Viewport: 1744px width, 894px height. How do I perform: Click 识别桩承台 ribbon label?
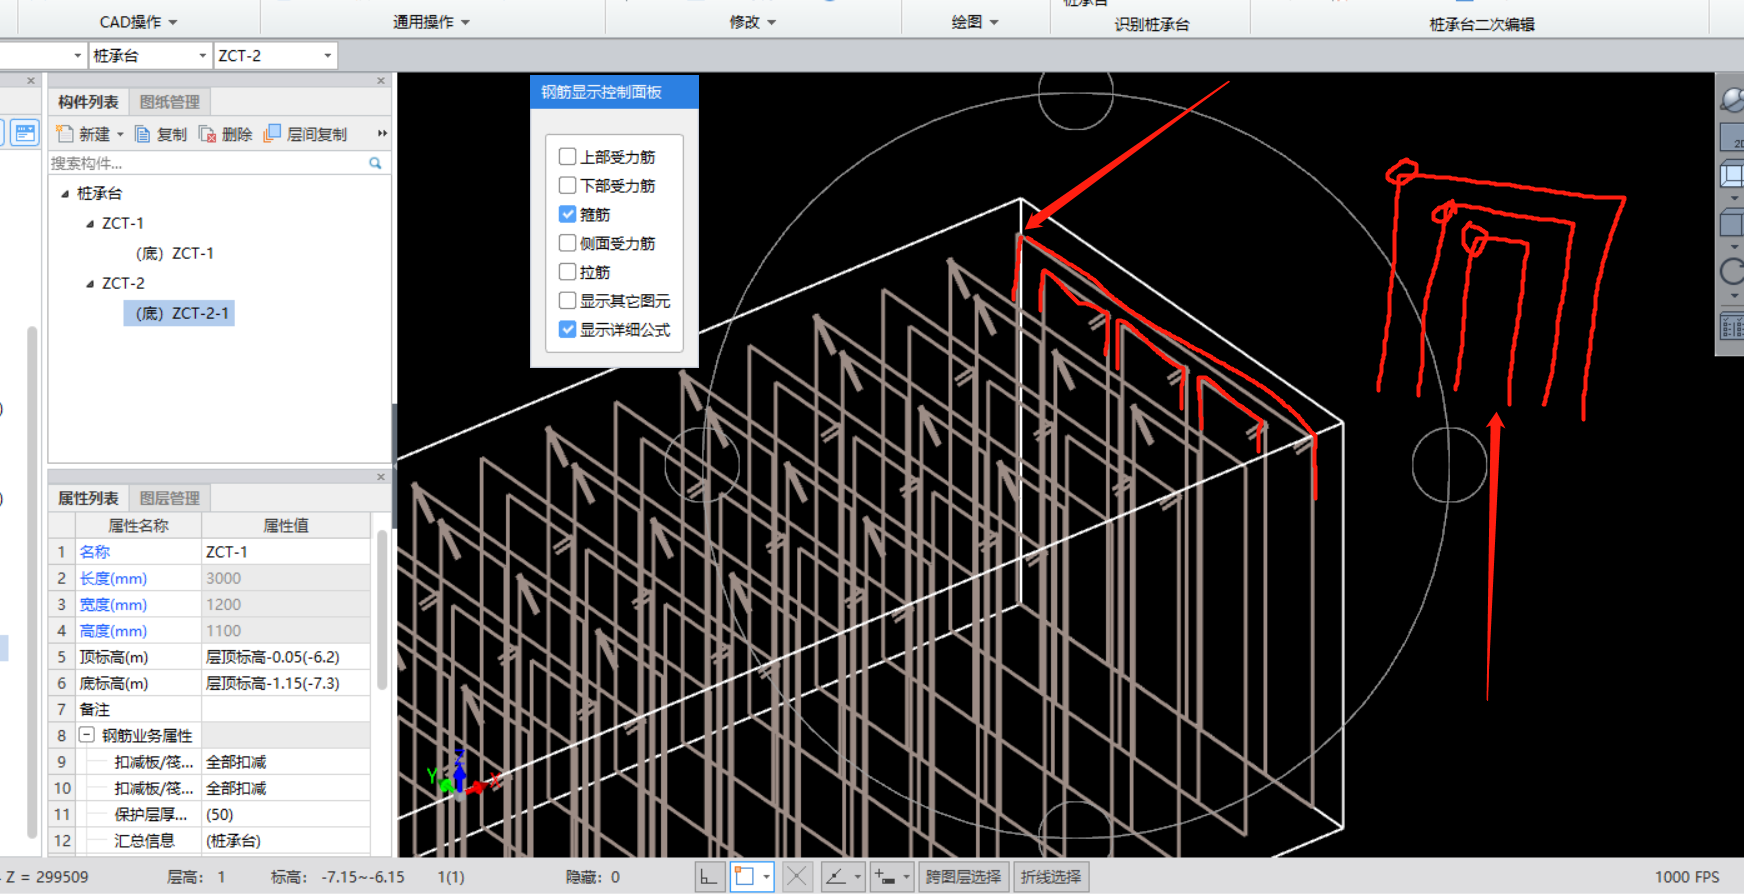pyautogui.click(x=1152, y=24)
